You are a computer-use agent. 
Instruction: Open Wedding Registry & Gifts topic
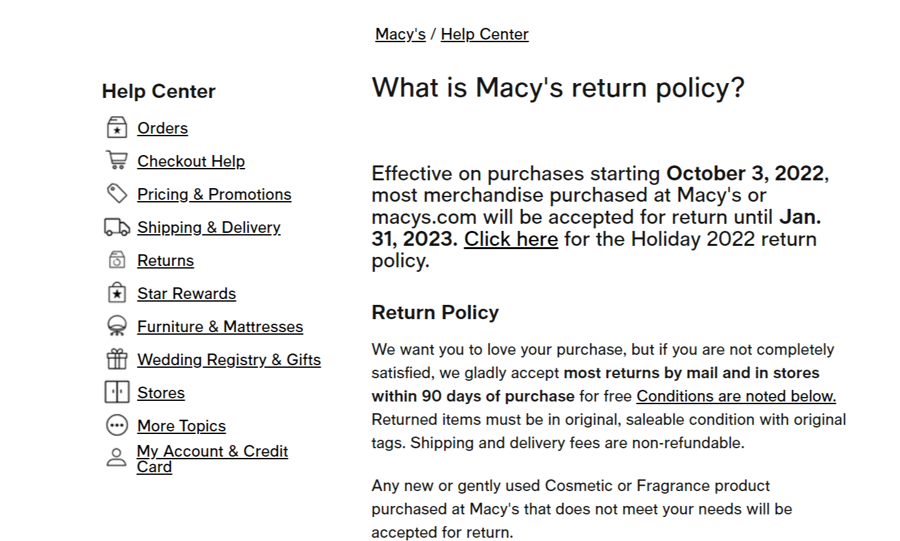229,360
